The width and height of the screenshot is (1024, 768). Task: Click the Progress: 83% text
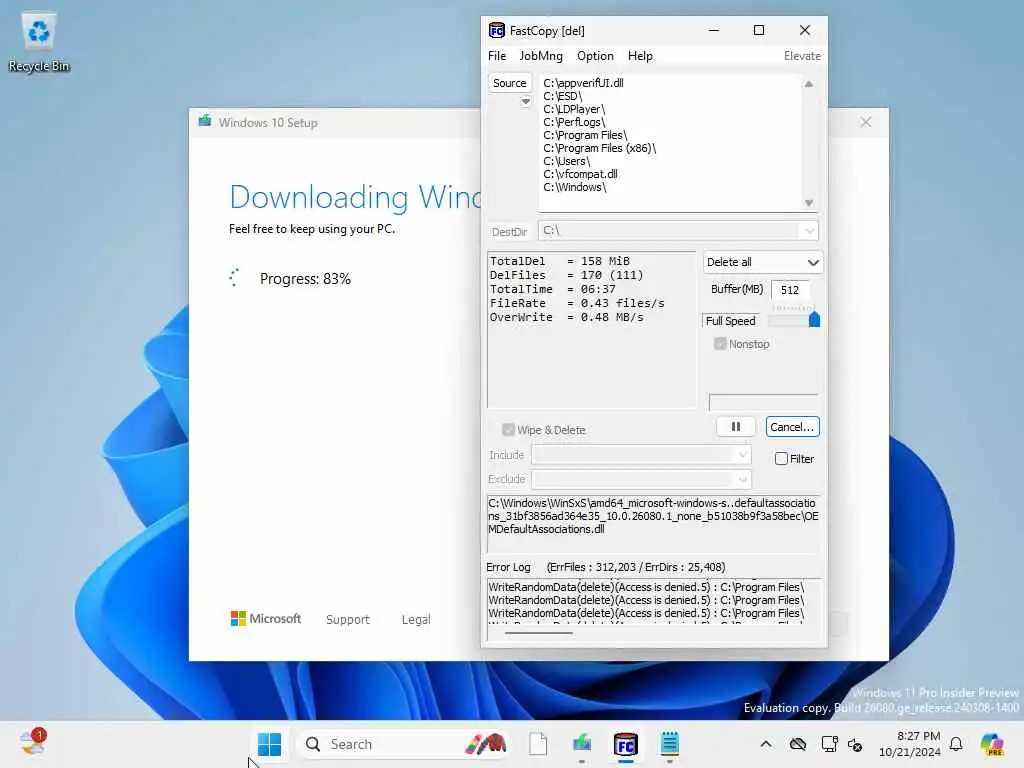point(305,279)
